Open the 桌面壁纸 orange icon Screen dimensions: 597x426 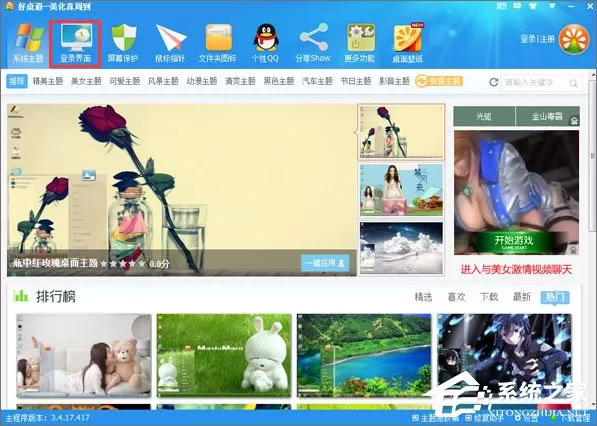[407, 43]
